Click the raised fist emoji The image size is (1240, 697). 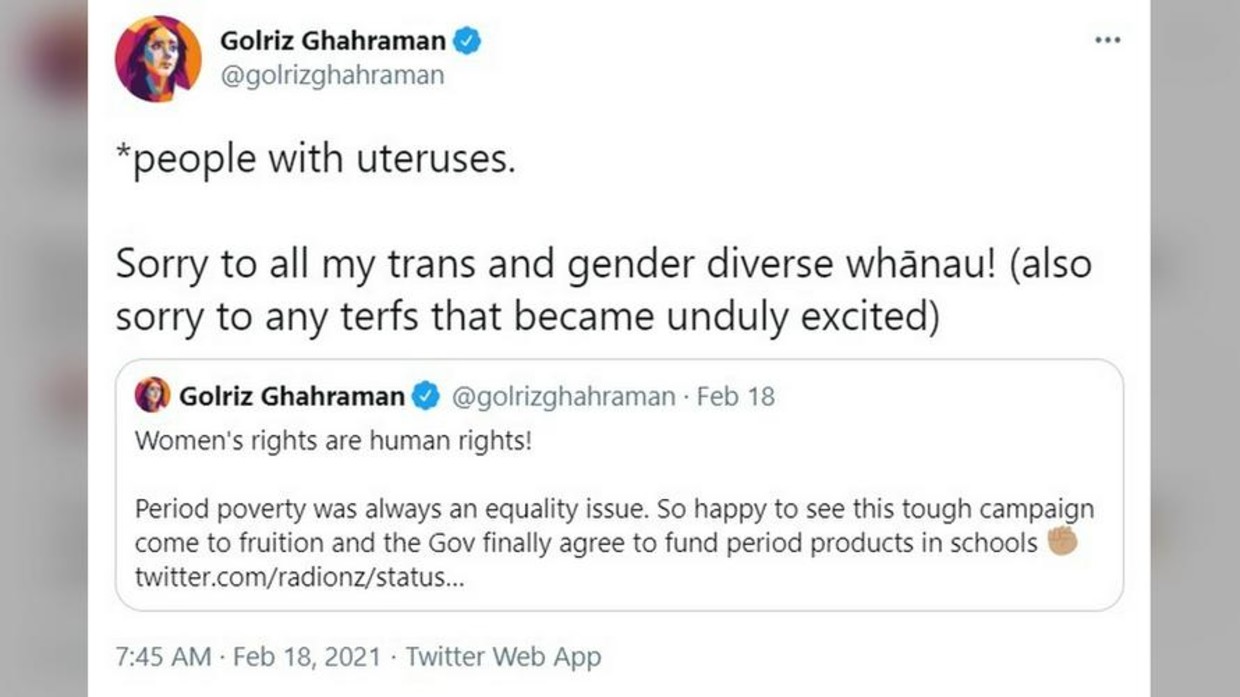1062,542
